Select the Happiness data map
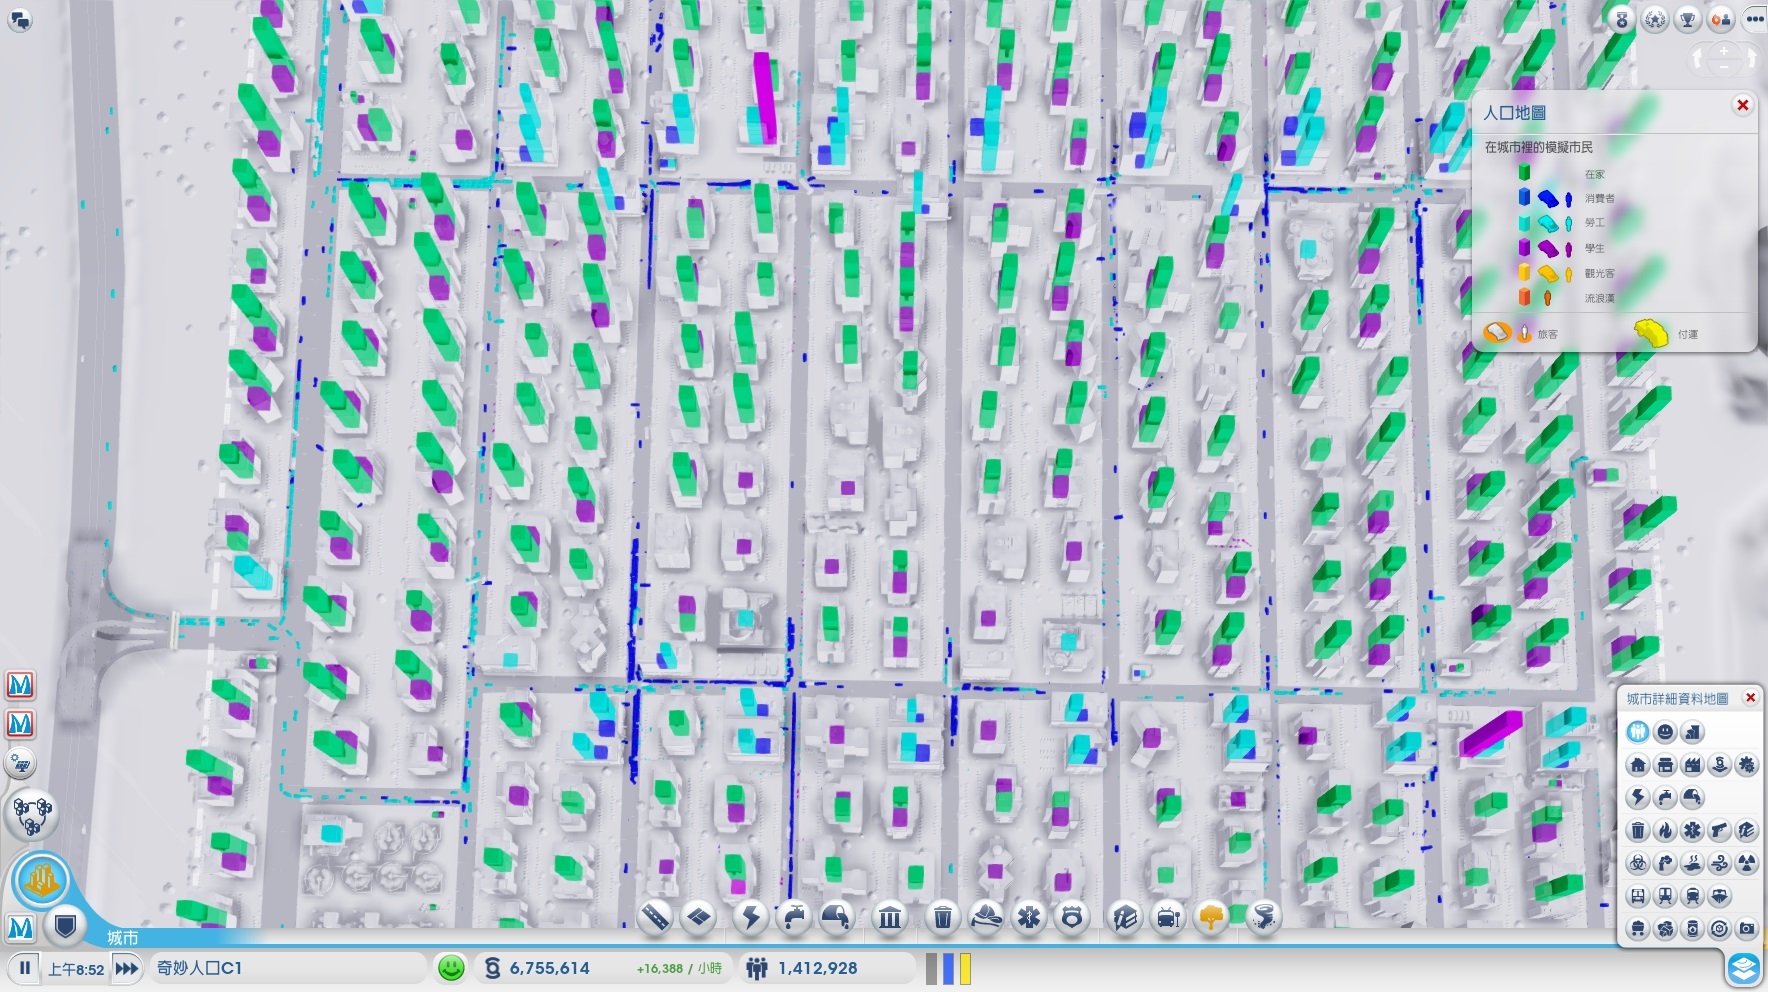The width and height of the screenshot is (1768, 992). 1665,732
